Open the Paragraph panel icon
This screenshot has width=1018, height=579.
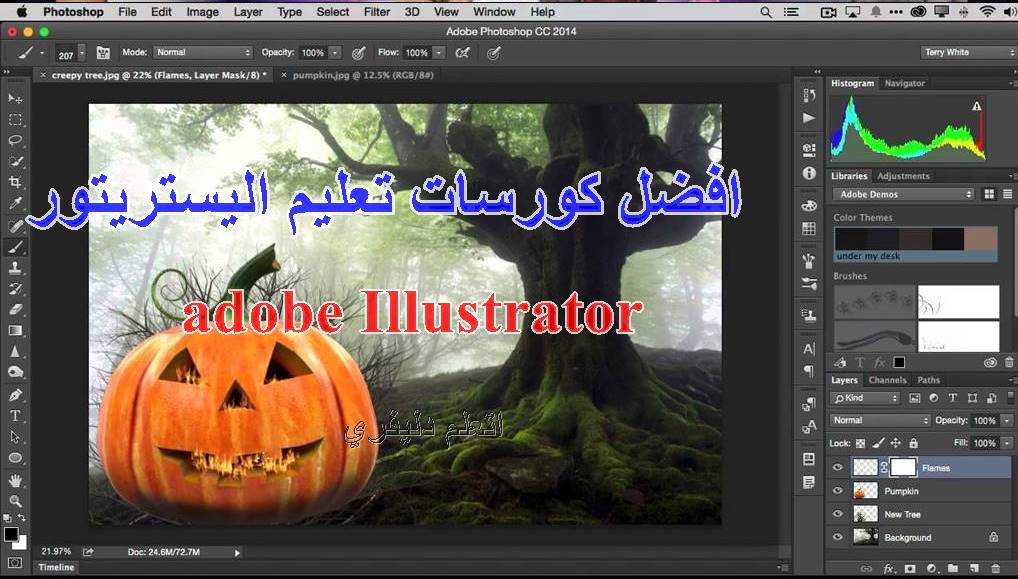click(809, 371)
